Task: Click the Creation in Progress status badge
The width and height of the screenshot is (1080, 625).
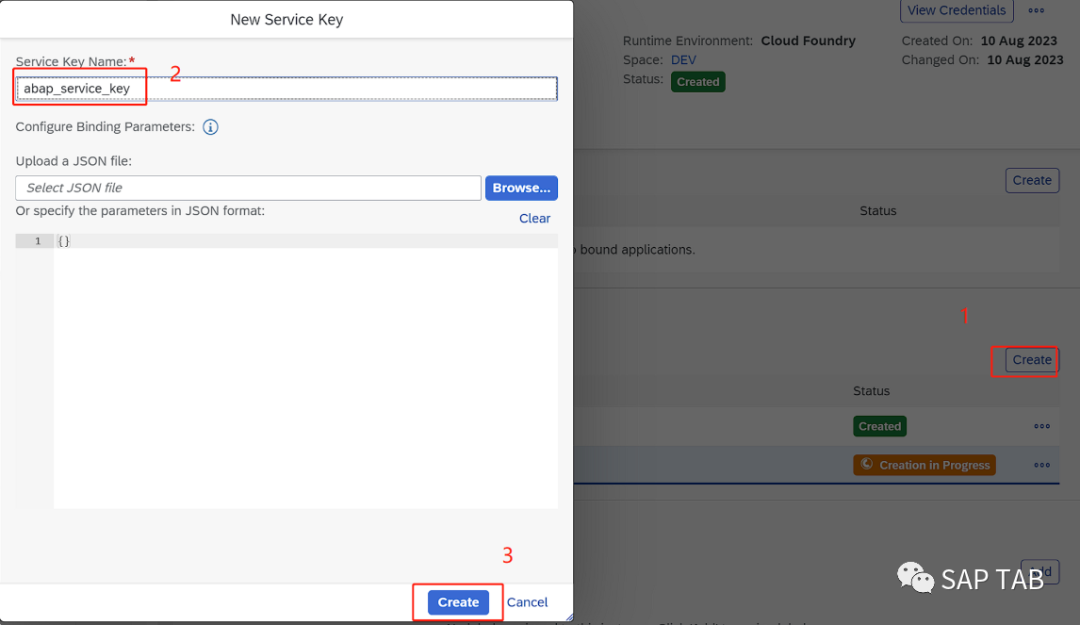Action: click(924, 465)
